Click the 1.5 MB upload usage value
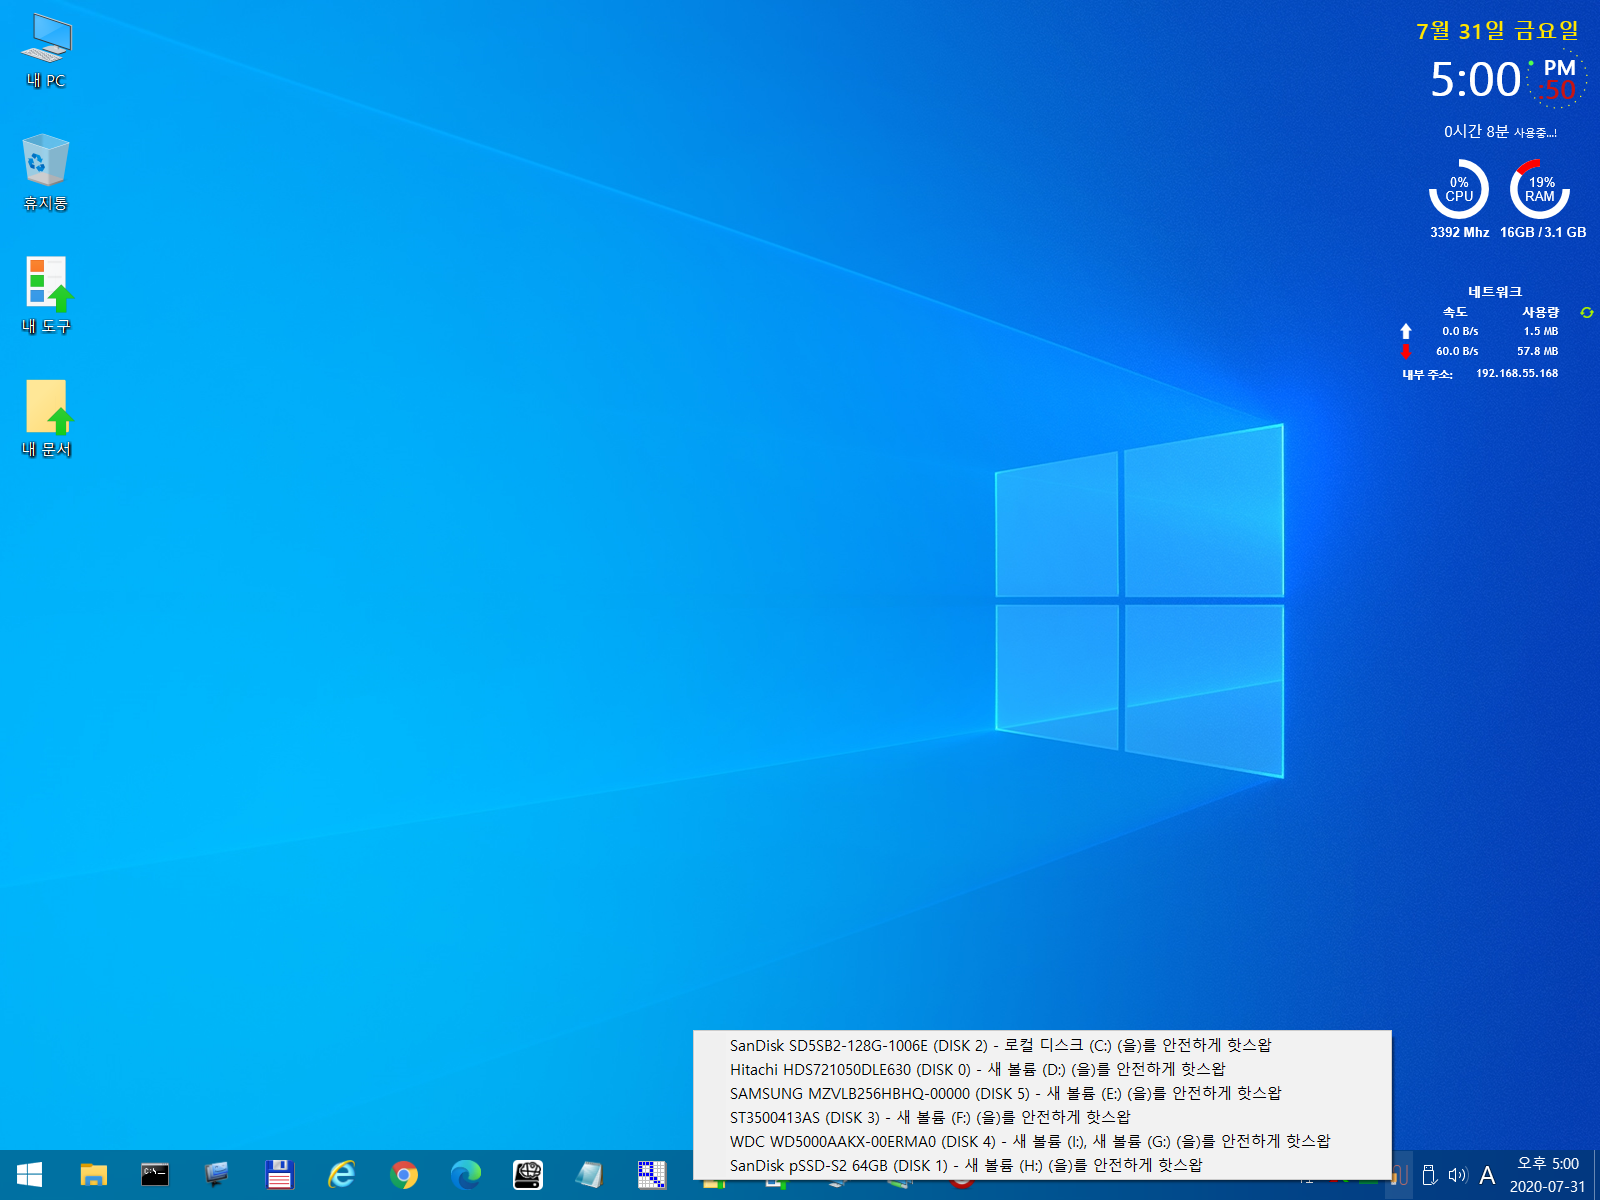Viewport: 1600px width, 1200px height. (1541, 331)
